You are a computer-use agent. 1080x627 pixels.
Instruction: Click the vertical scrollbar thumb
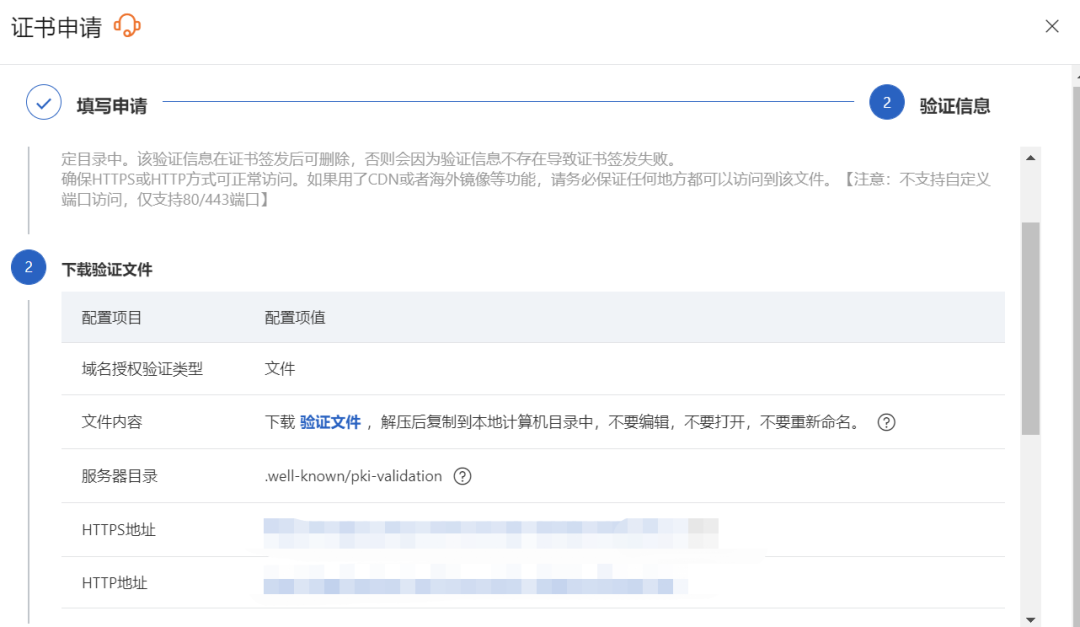(1030, 328)
